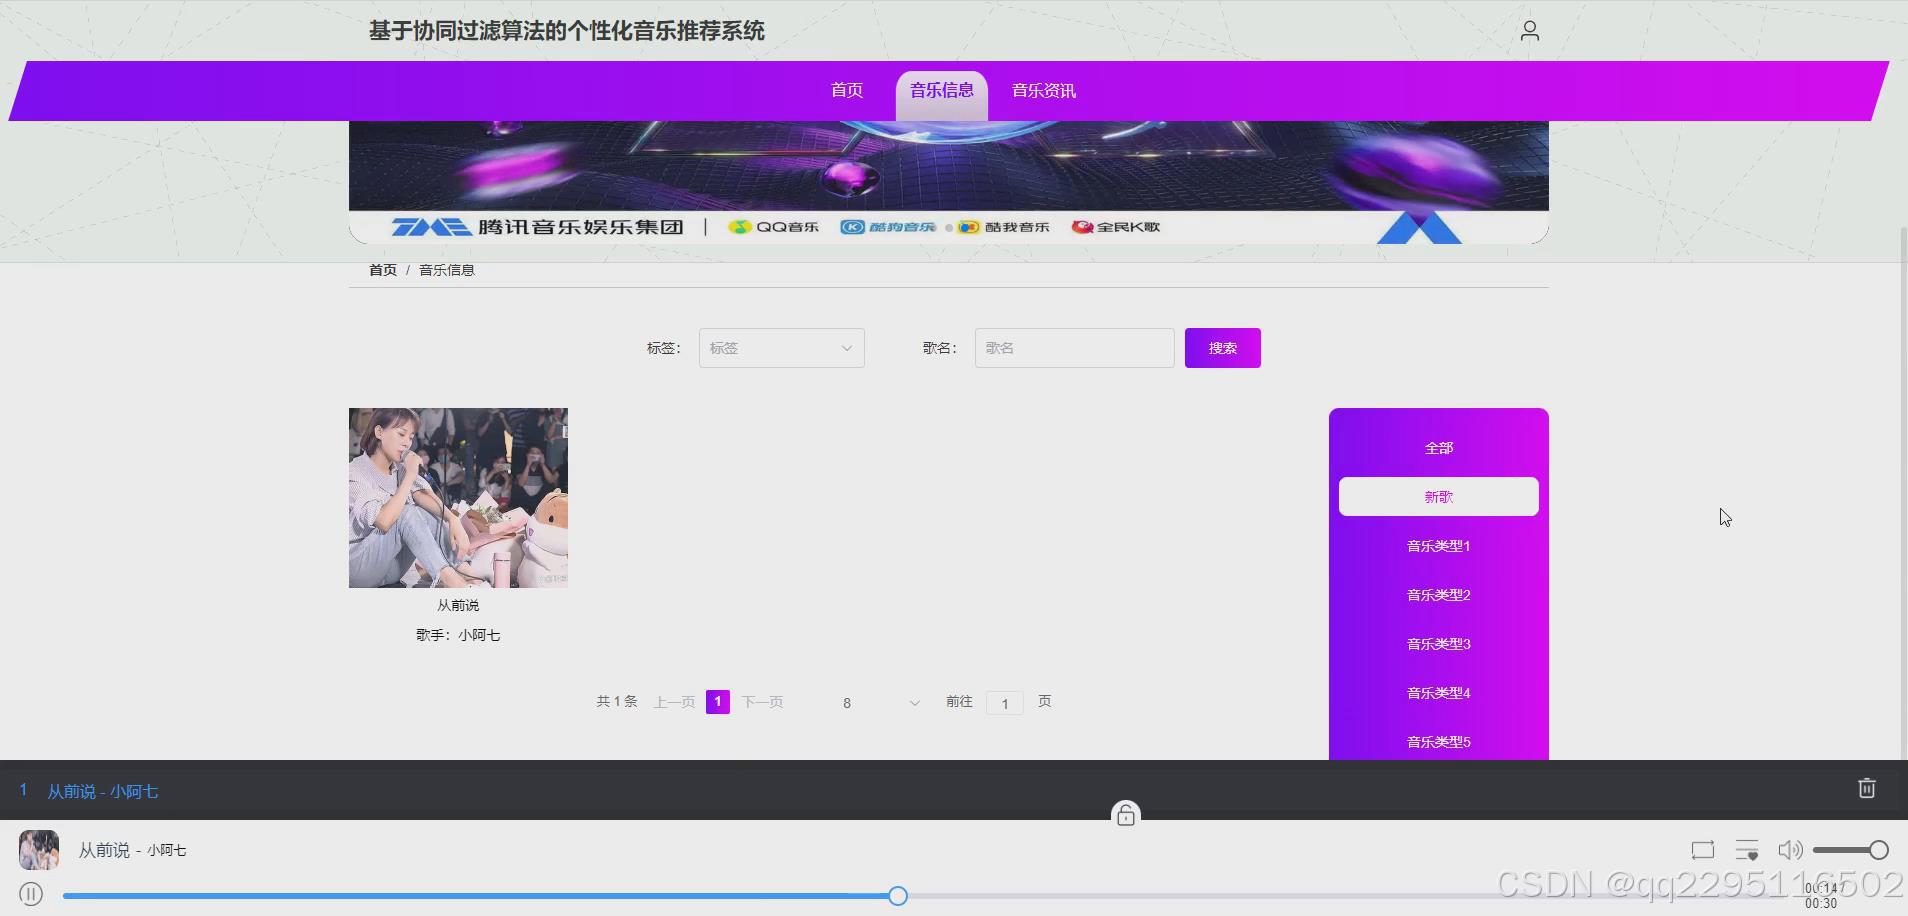Image resolution: width=1908 pixels, height=916 pixels.
Task: Select 音乐类型2 category
Action: pyautogui.click(x=1438, y=595)
